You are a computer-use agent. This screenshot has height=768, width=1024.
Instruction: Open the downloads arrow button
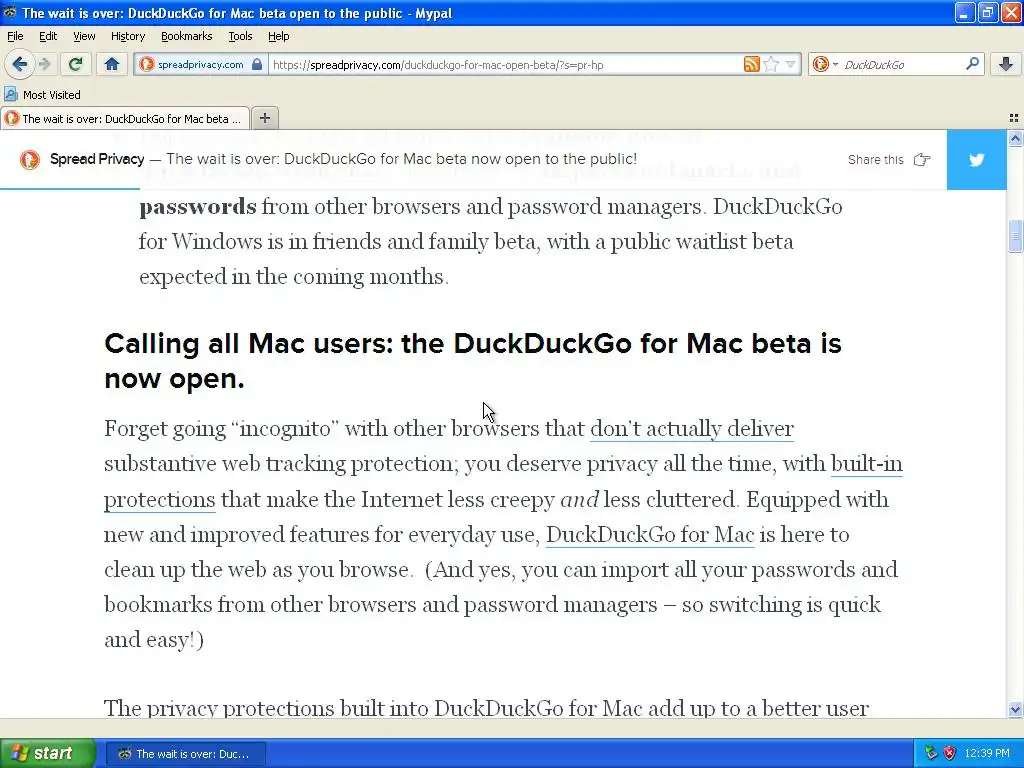1006,64
